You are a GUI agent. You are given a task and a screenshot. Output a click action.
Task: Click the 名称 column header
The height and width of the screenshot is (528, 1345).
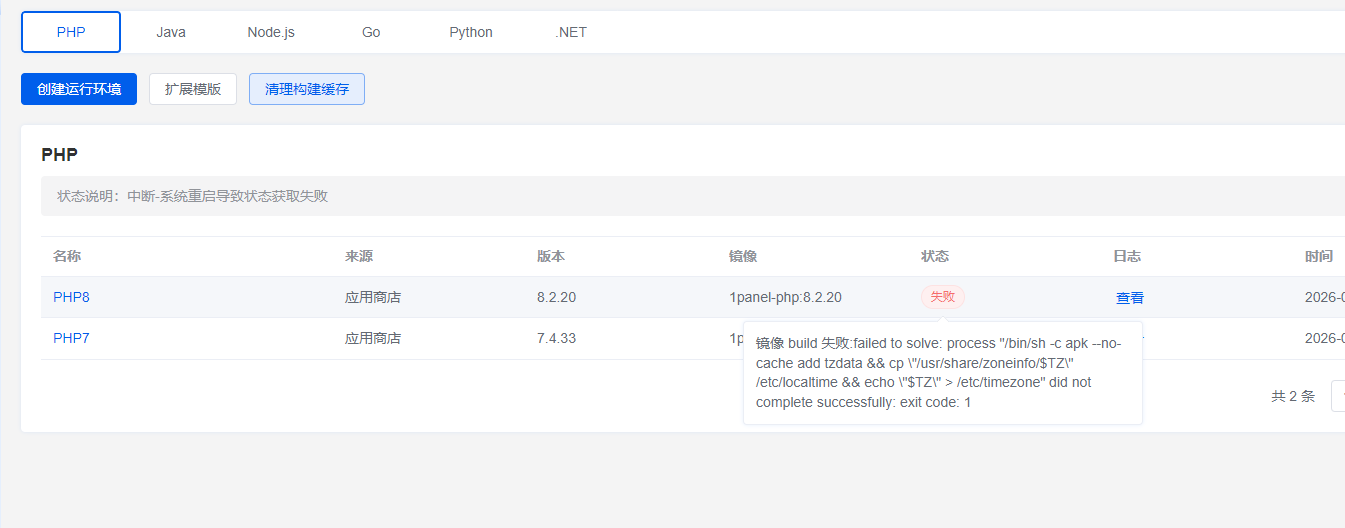(67, 256)
